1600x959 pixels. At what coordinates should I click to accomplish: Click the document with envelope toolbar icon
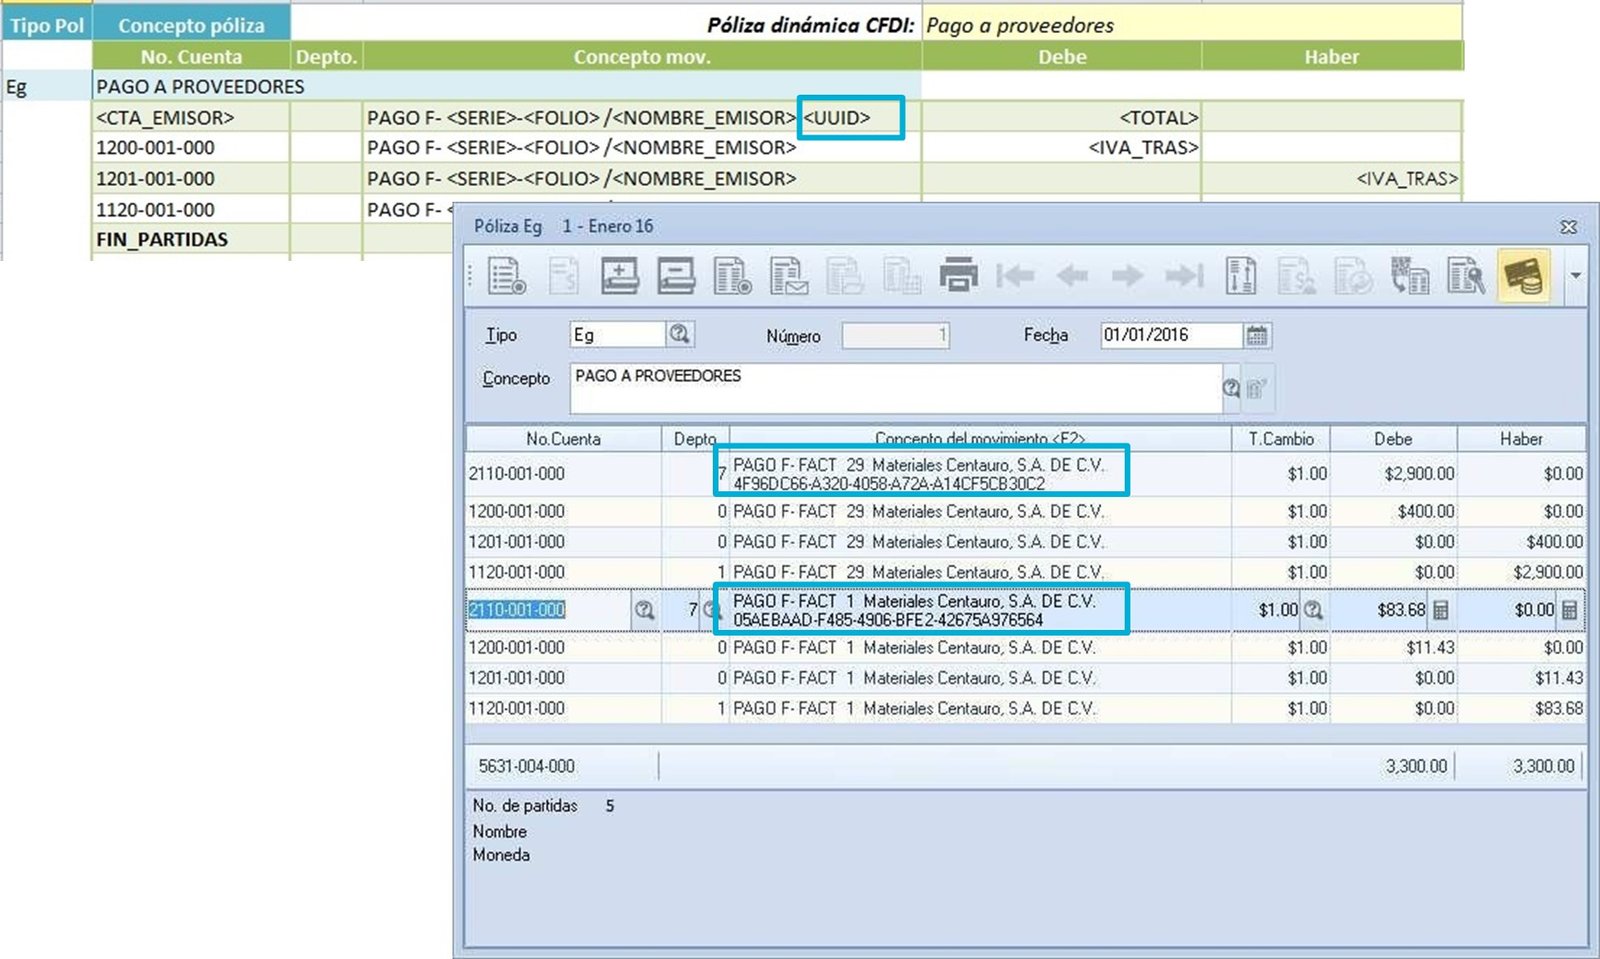pos(789,276)
